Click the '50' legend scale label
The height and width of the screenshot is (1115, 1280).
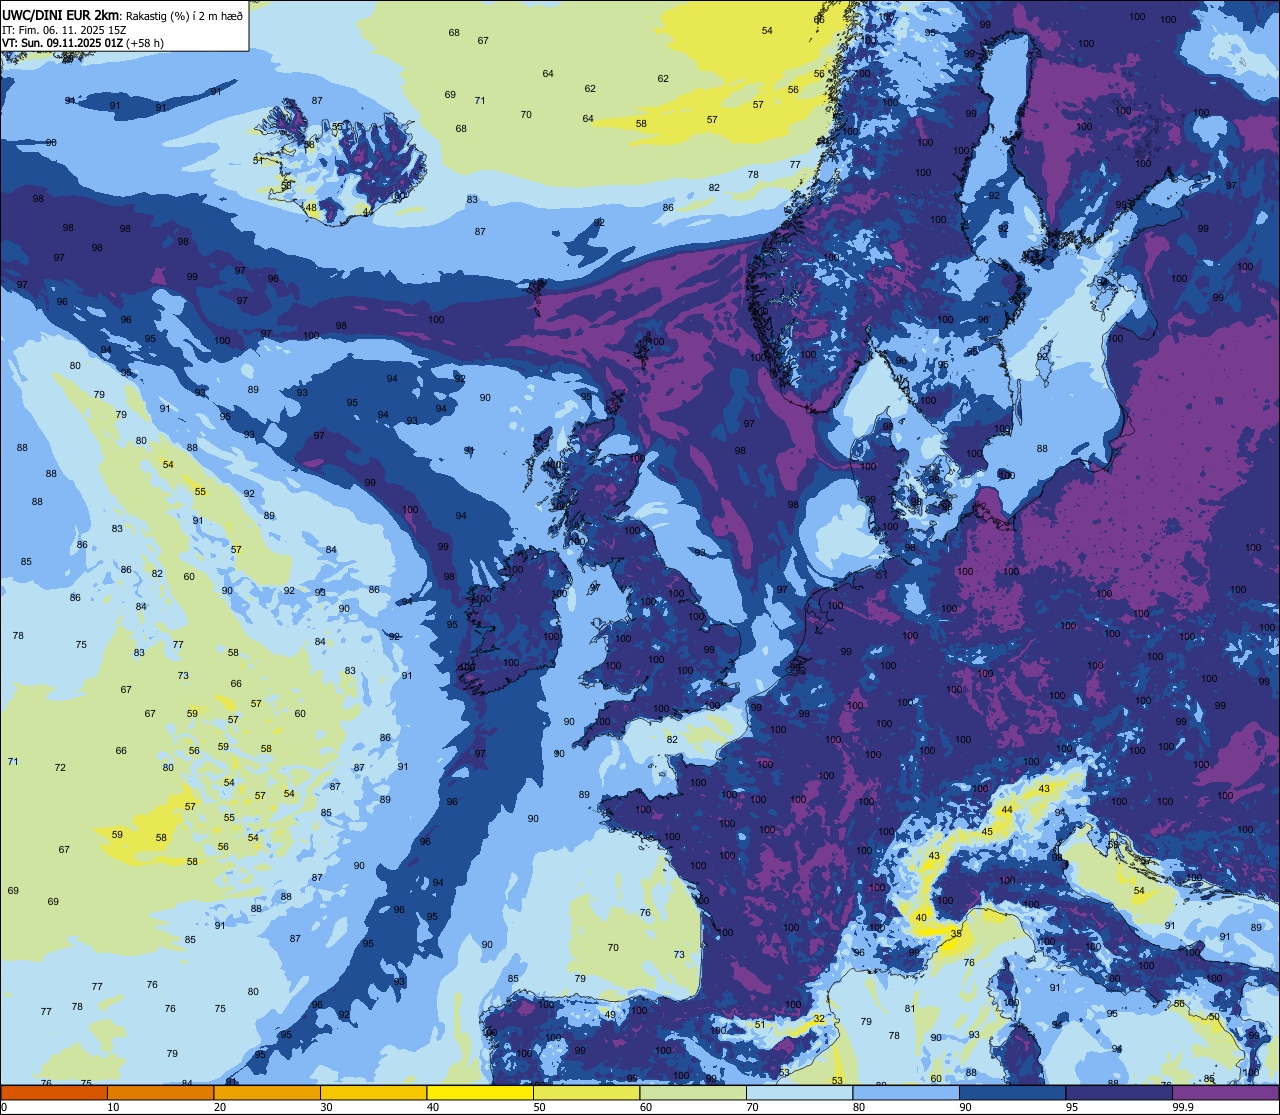(539, 1106)
